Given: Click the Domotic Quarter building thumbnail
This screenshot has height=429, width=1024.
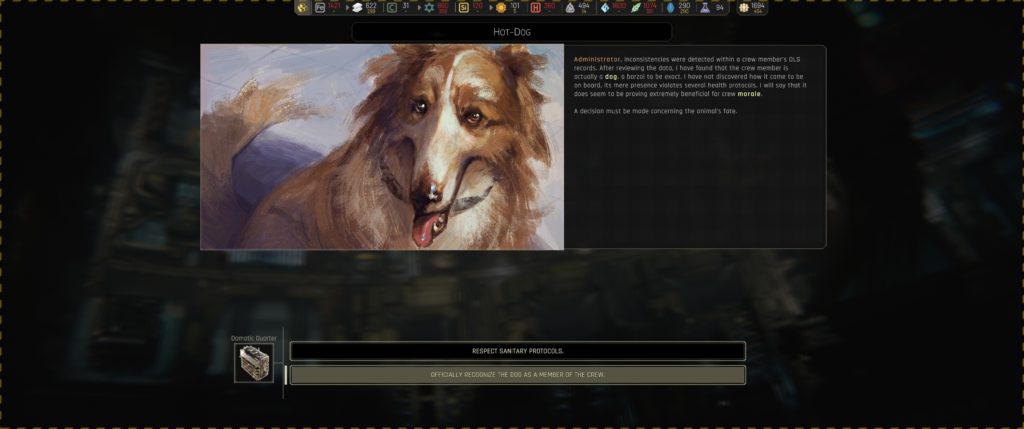Looking at the screenshot, I should (x=253, y=363).
